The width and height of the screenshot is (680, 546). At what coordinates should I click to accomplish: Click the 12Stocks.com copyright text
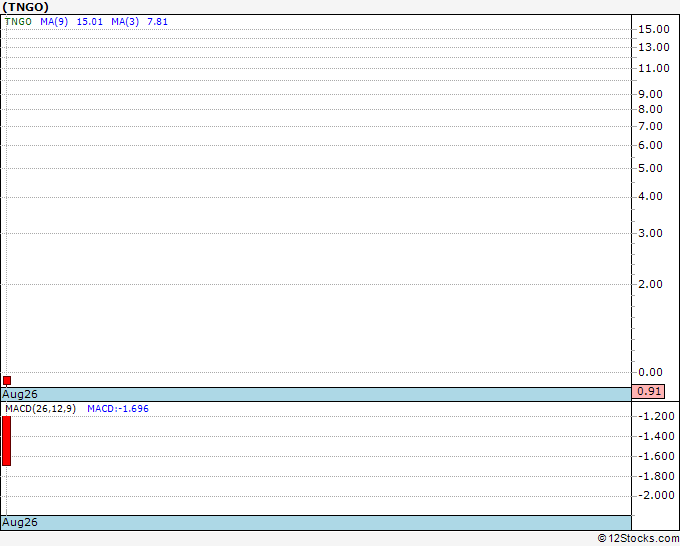[x=638, y=539]
